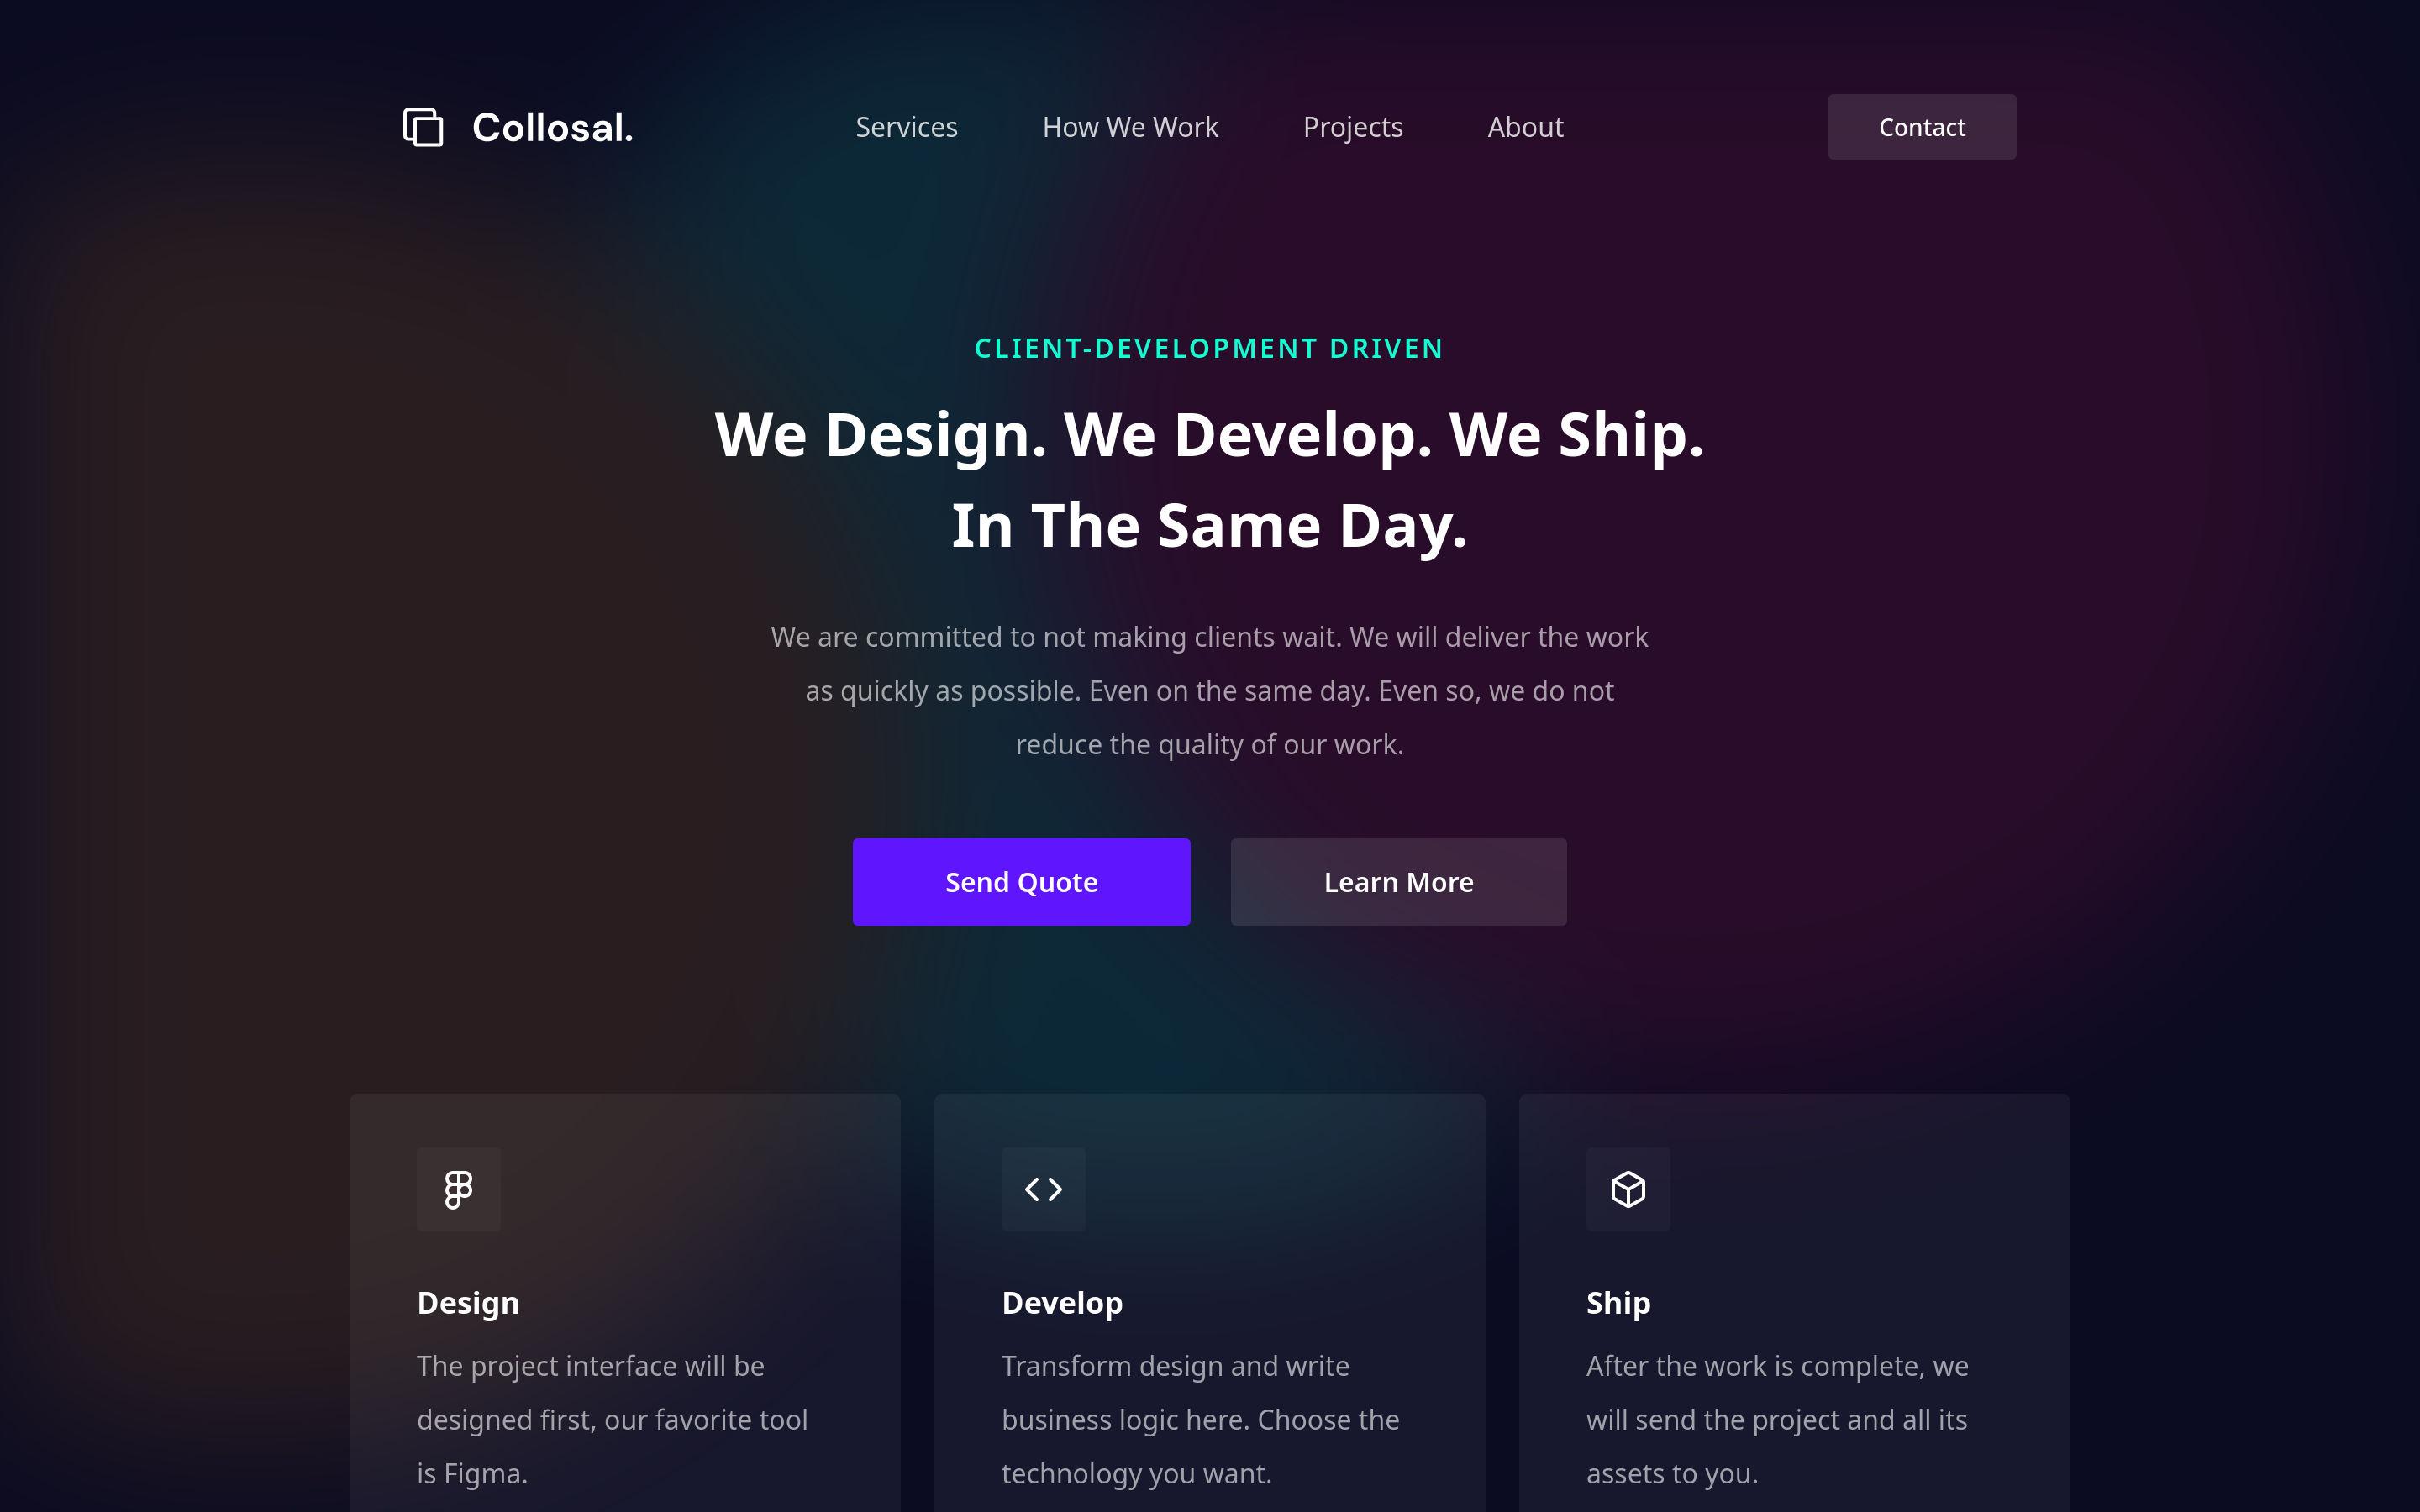
Task: Click the How We Work navigation item
Action: point(1131,125)
